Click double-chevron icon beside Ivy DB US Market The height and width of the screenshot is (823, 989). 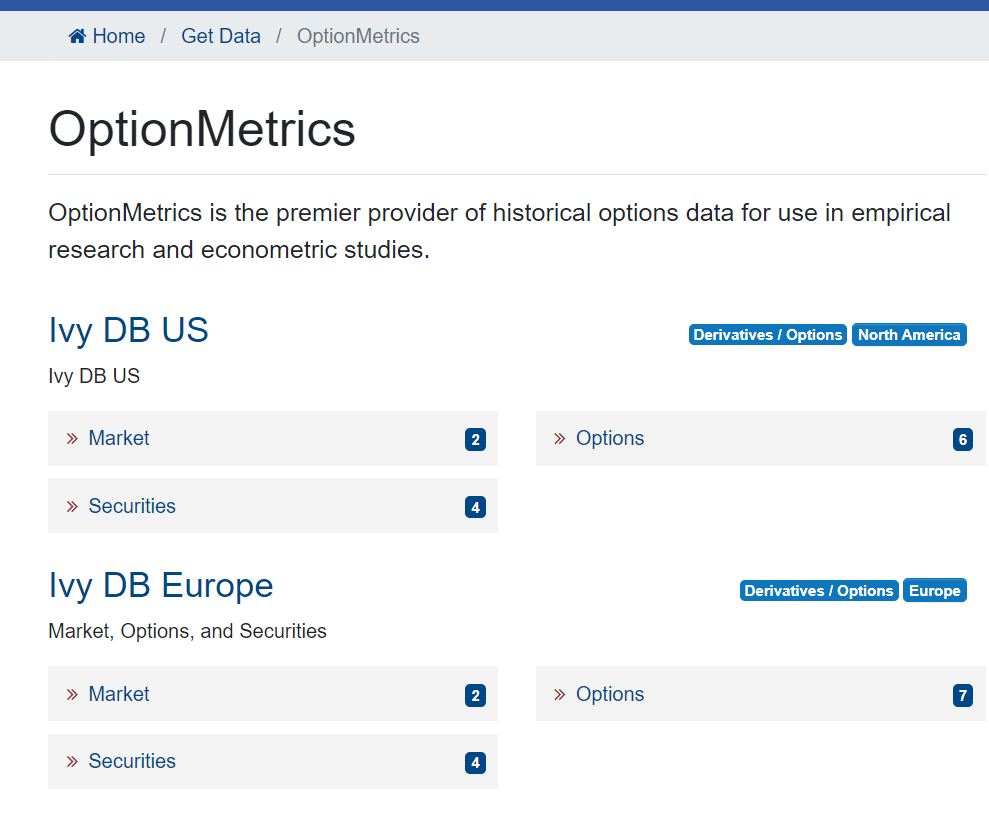pos(72,439)
